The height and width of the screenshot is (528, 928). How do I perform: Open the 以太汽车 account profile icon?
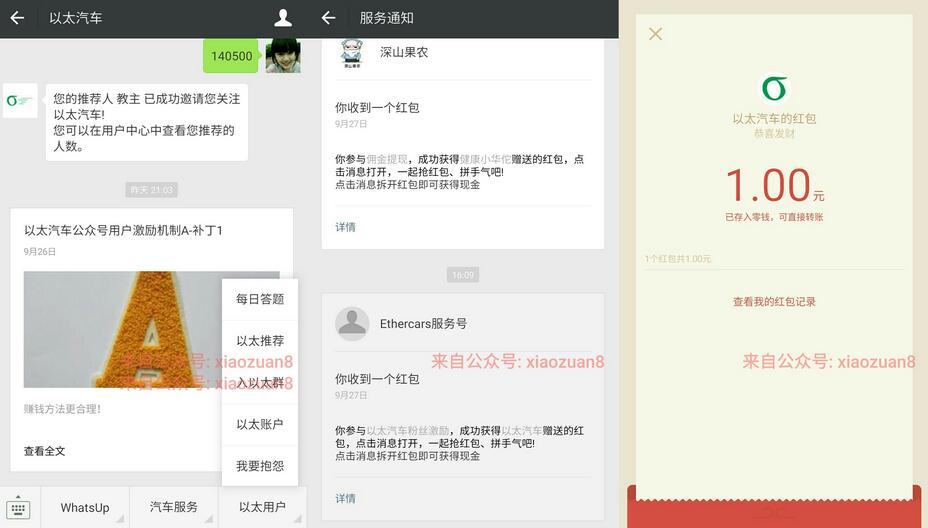point(283,18)
